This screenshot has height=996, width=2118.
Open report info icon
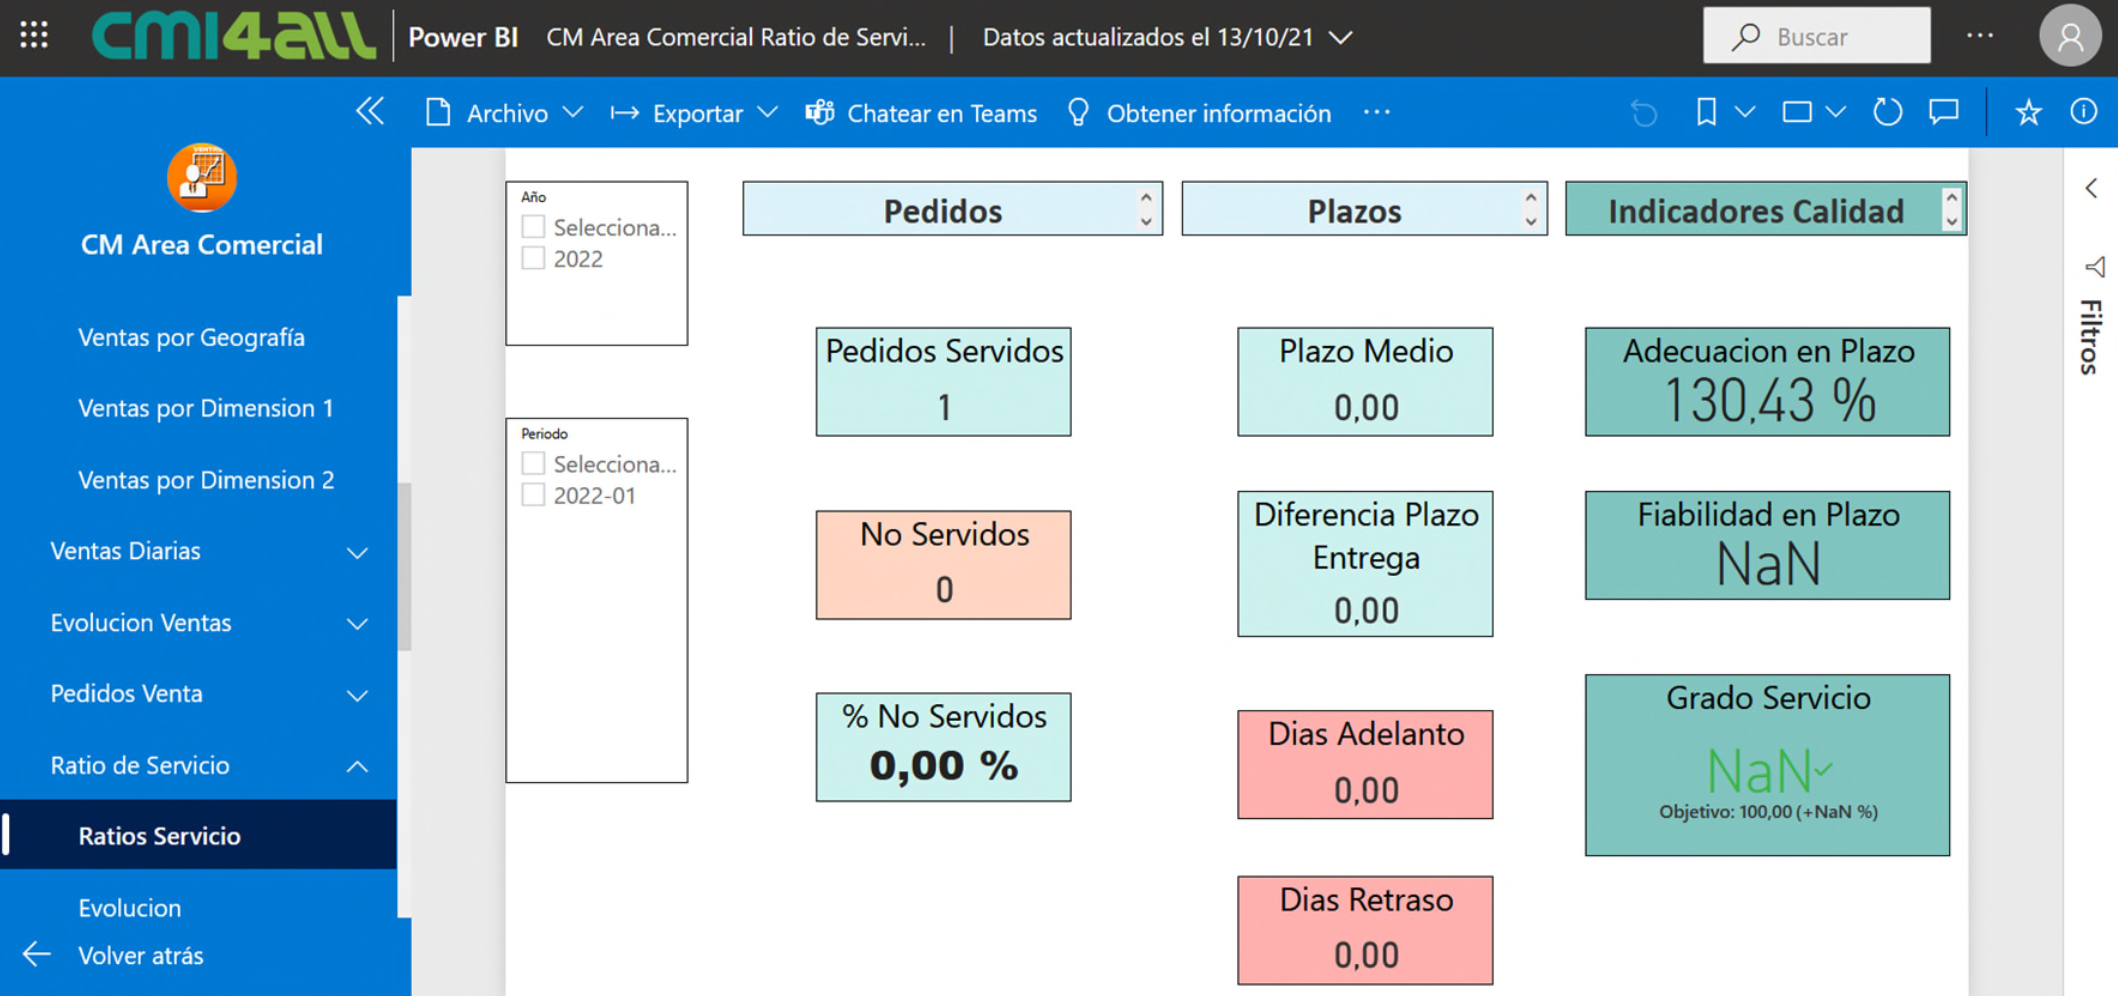[2083, 112]
